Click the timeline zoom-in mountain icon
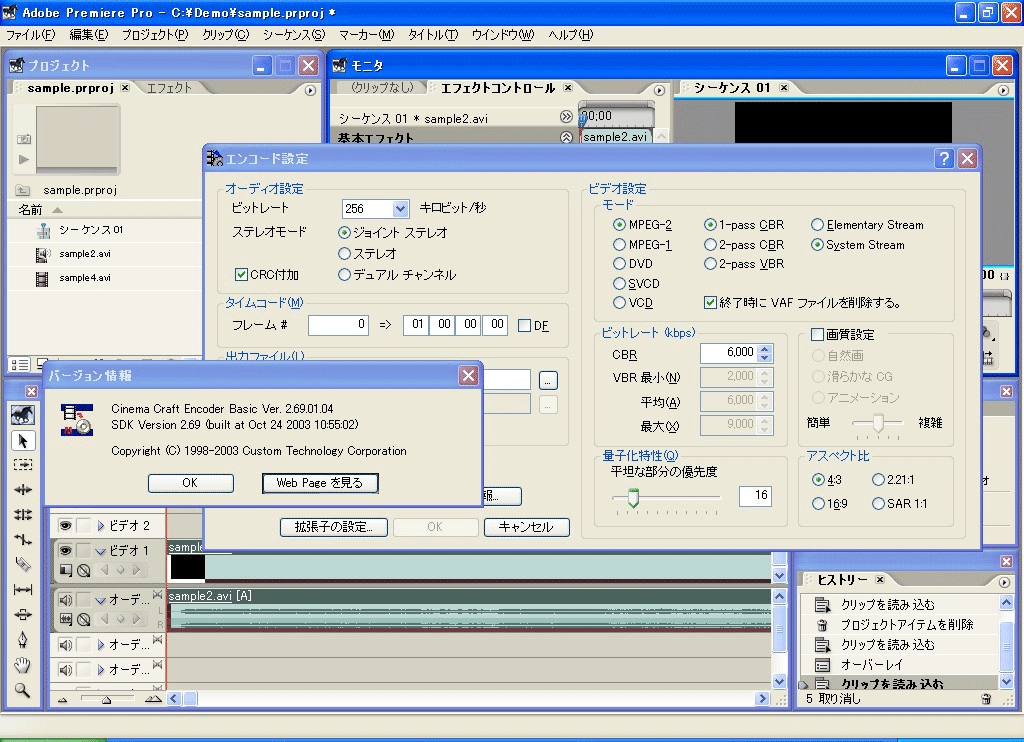Image resolution: width=1024 pixels, height=742 pixels. pos(153,699)
